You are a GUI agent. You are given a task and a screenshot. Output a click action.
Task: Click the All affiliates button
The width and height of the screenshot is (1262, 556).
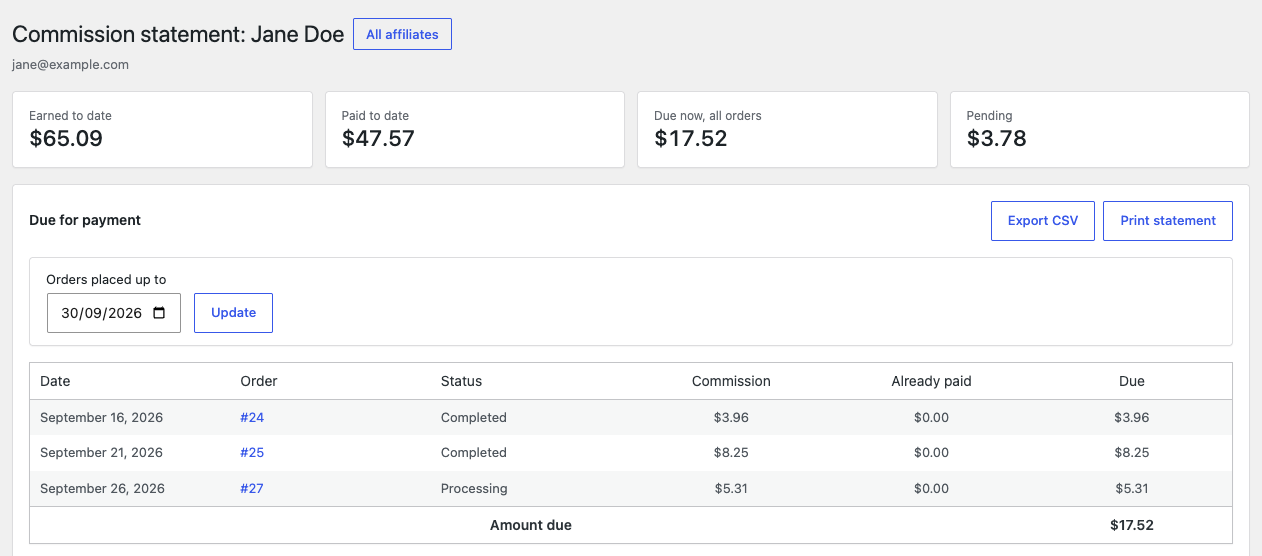[x=402, y=34]
